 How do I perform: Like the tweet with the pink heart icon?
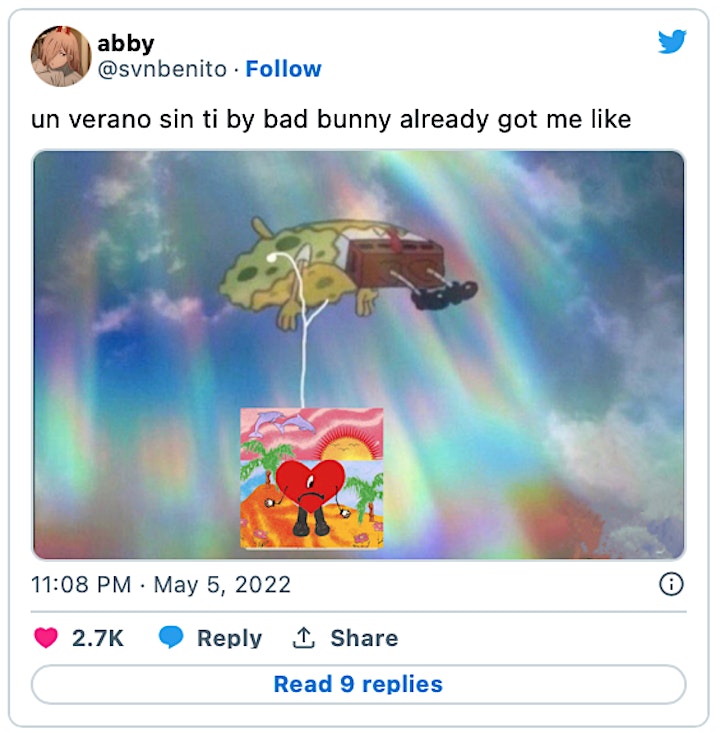(46, 638)
